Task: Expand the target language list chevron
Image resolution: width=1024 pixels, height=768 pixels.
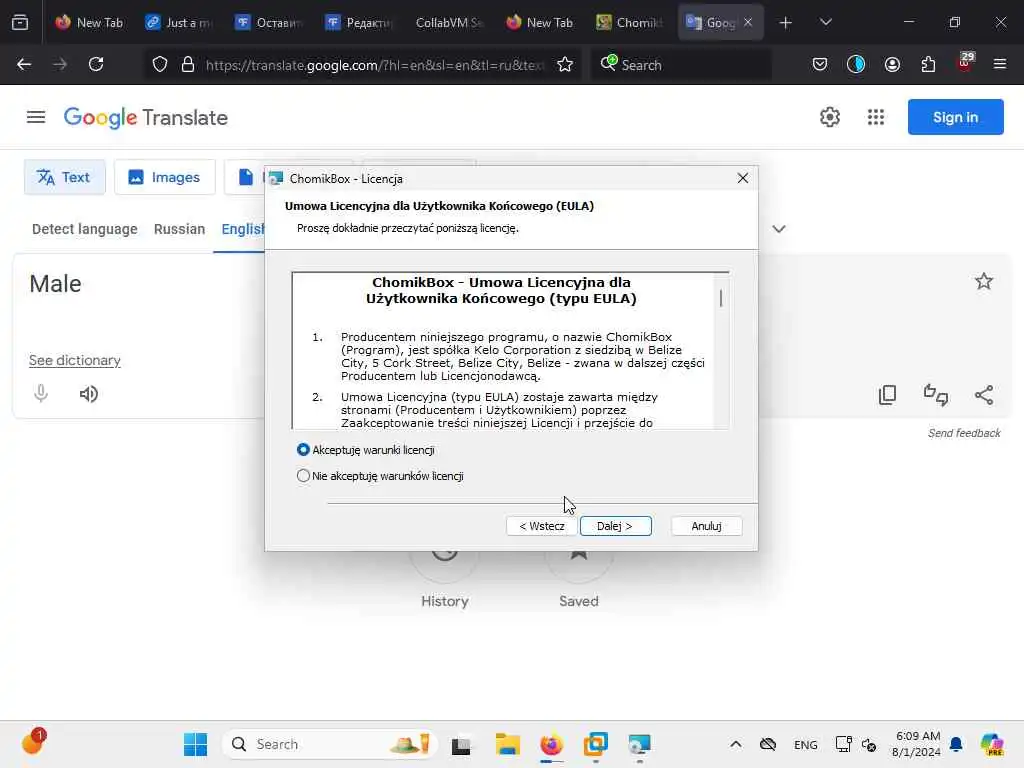Action: click(778, 229)
